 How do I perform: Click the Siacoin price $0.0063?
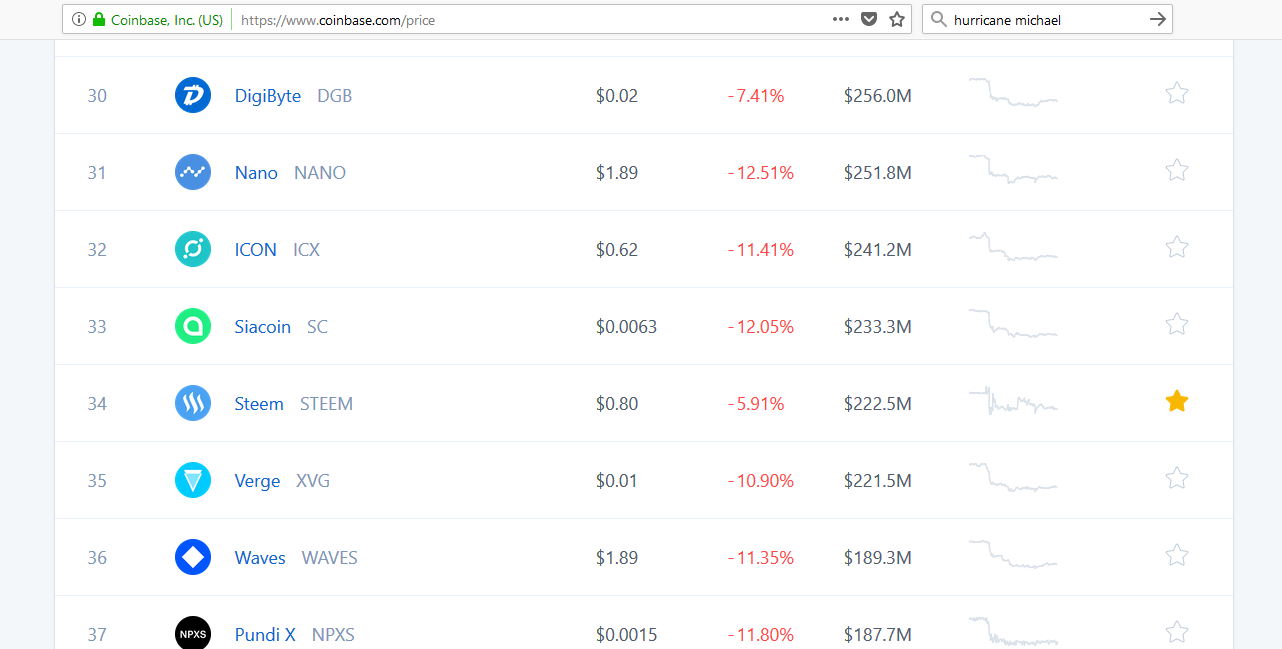[627, 327]
